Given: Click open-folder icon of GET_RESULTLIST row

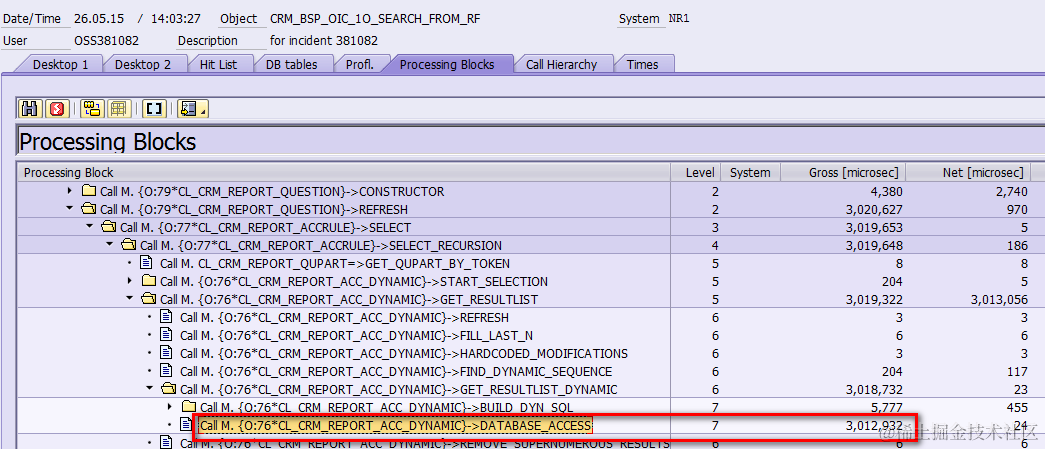Looking at the screenshot, I should pos(149,300).
